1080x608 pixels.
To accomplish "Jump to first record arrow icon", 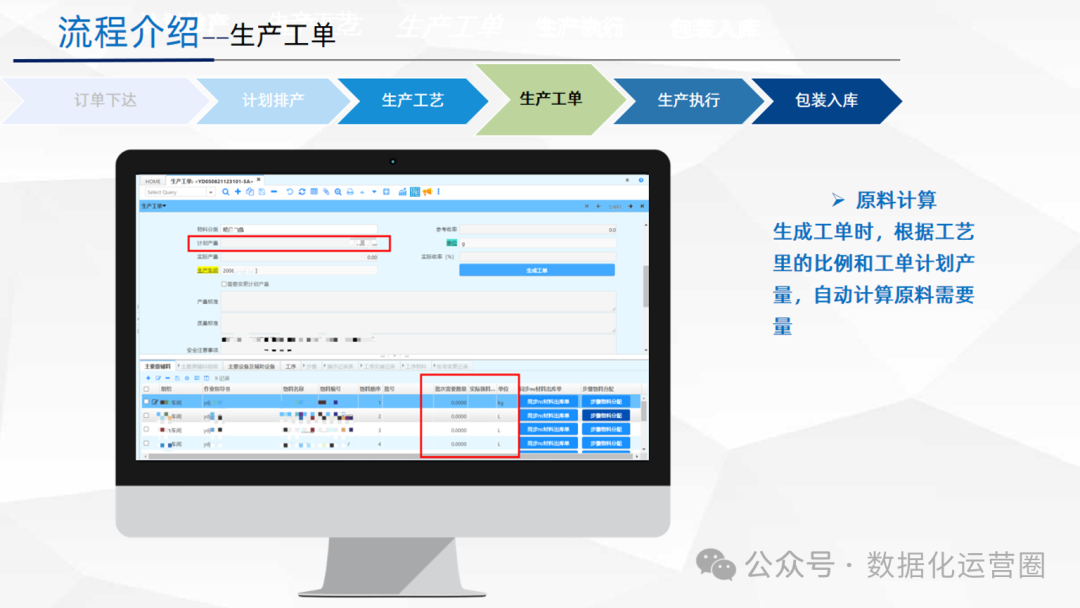I will pyautogui.click(x=587, y=206).
